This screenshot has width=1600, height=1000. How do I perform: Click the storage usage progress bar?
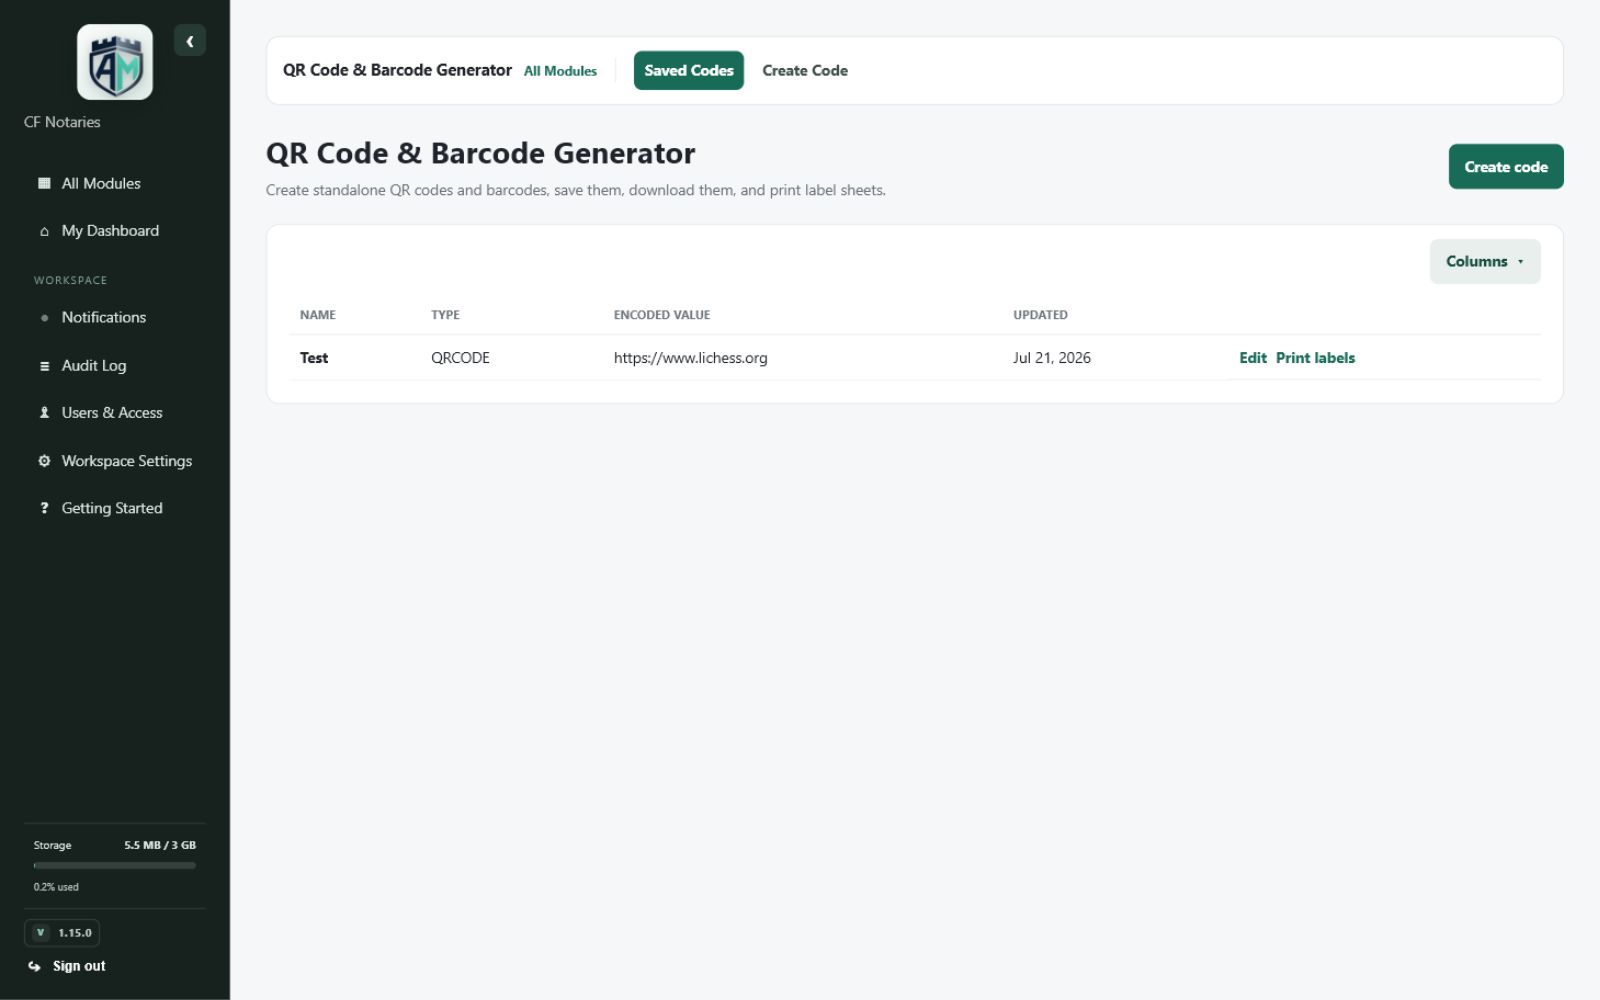[115, 866]
